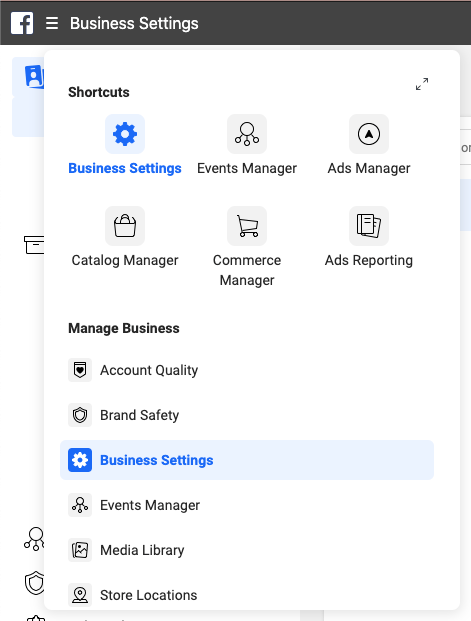This screenshot has height=621, width=471.
Task: Open Media Library menu item
Action: pos(247,550)
